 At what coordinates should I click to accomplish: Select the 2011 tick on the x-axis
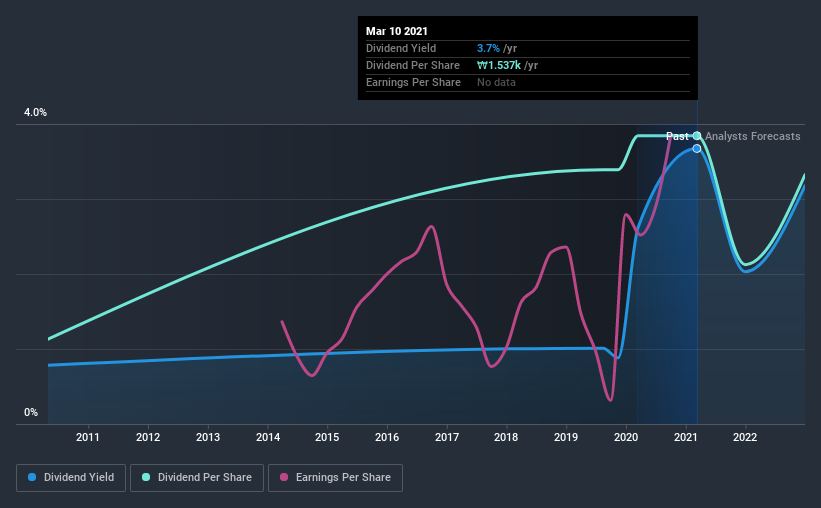[87, 437]
